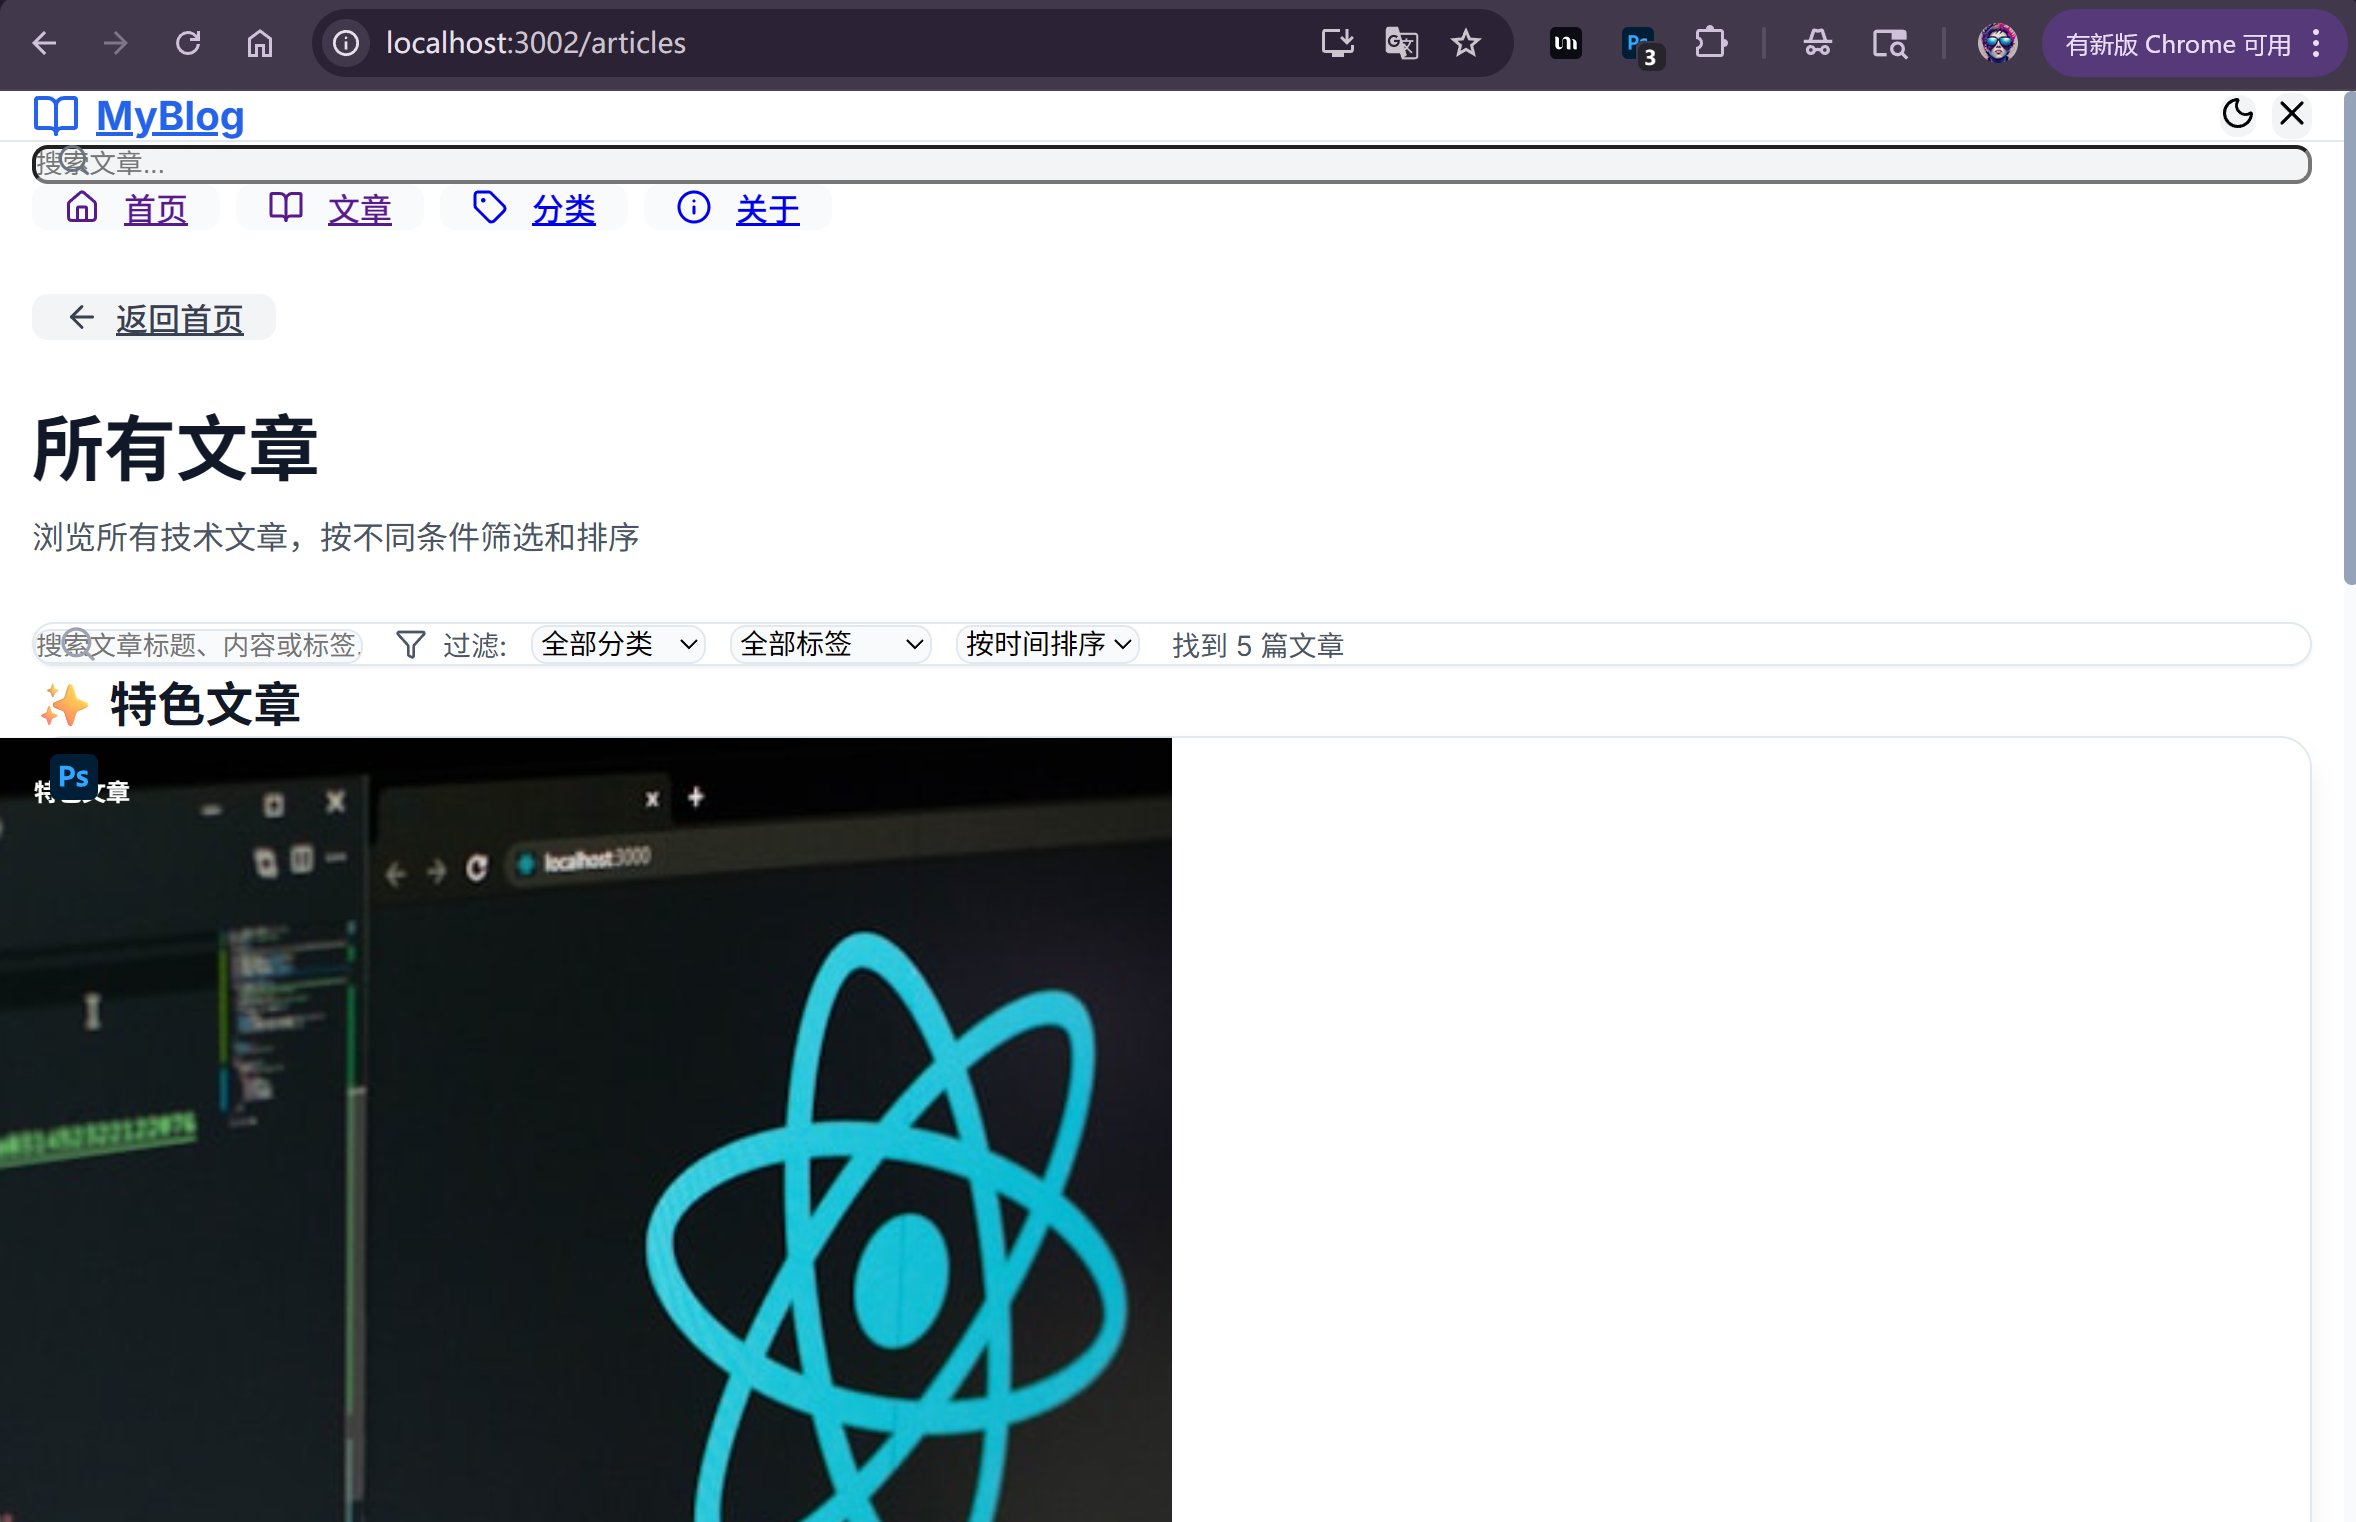Click 返回首页 back link
Viewport: 2356px width, 1522px height.
point(179,319)
